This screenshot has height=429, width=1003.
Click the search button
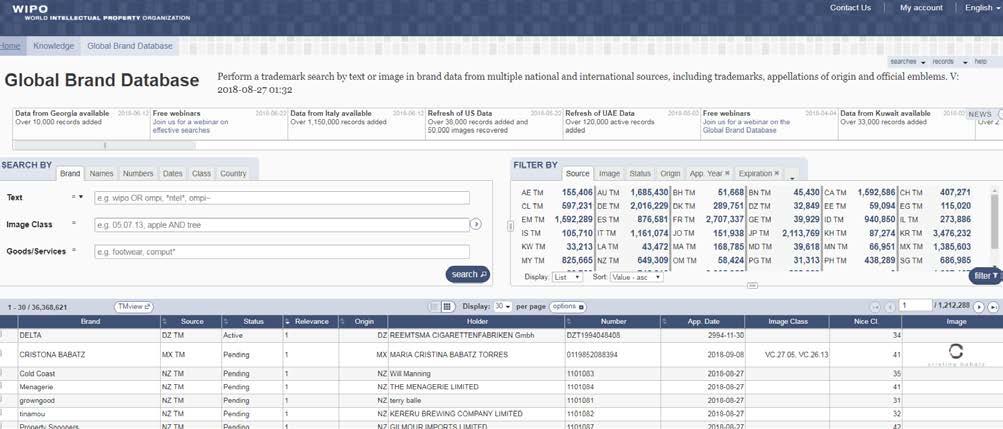tap(468, 274)
